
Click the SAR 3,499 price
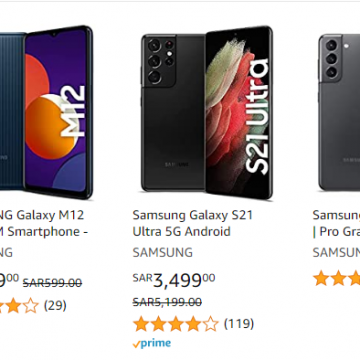[174, 280]
